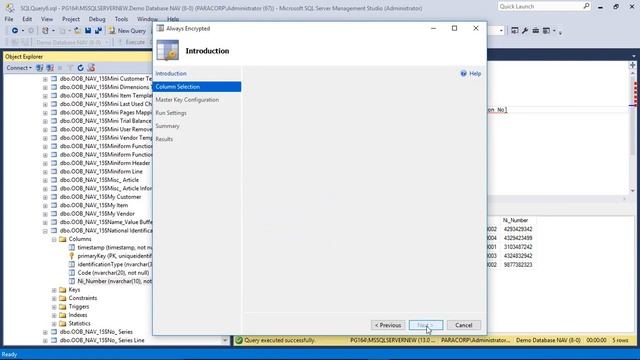
Task: Expand the dbo.OOB_NAV_155$No_ Series Line table
Action: pos(45,340)
